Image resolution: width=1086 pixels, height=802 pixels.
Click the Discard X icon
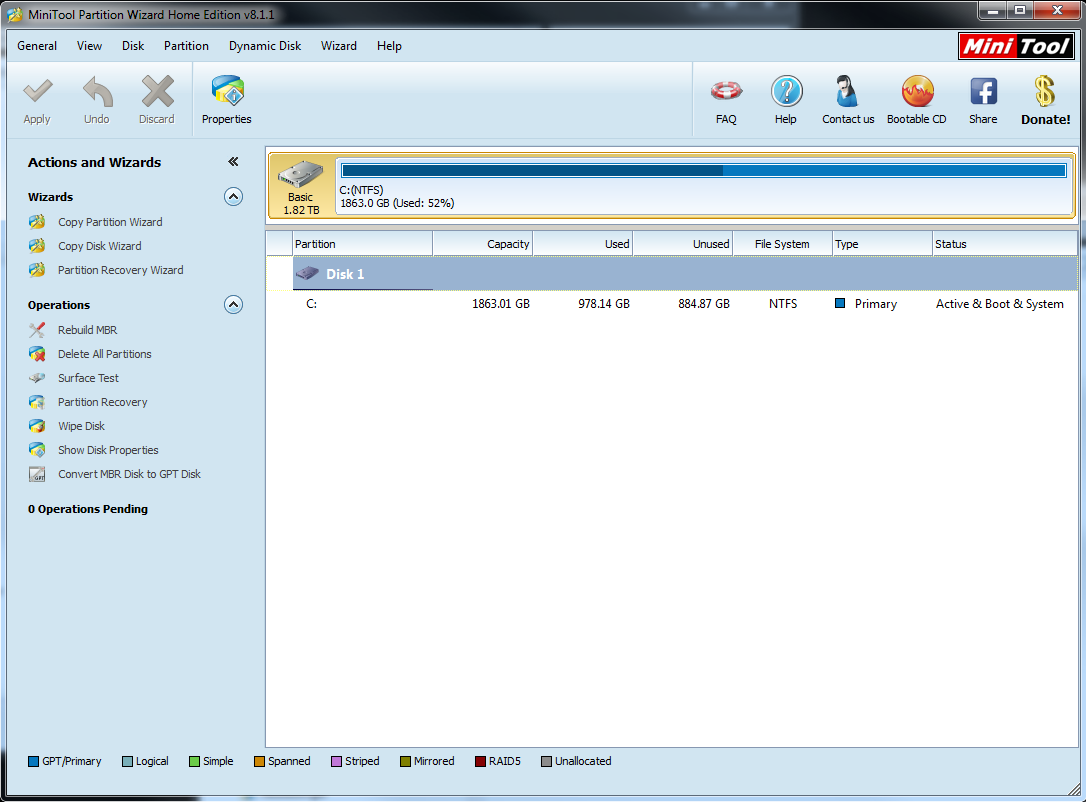tap(157, 91)
